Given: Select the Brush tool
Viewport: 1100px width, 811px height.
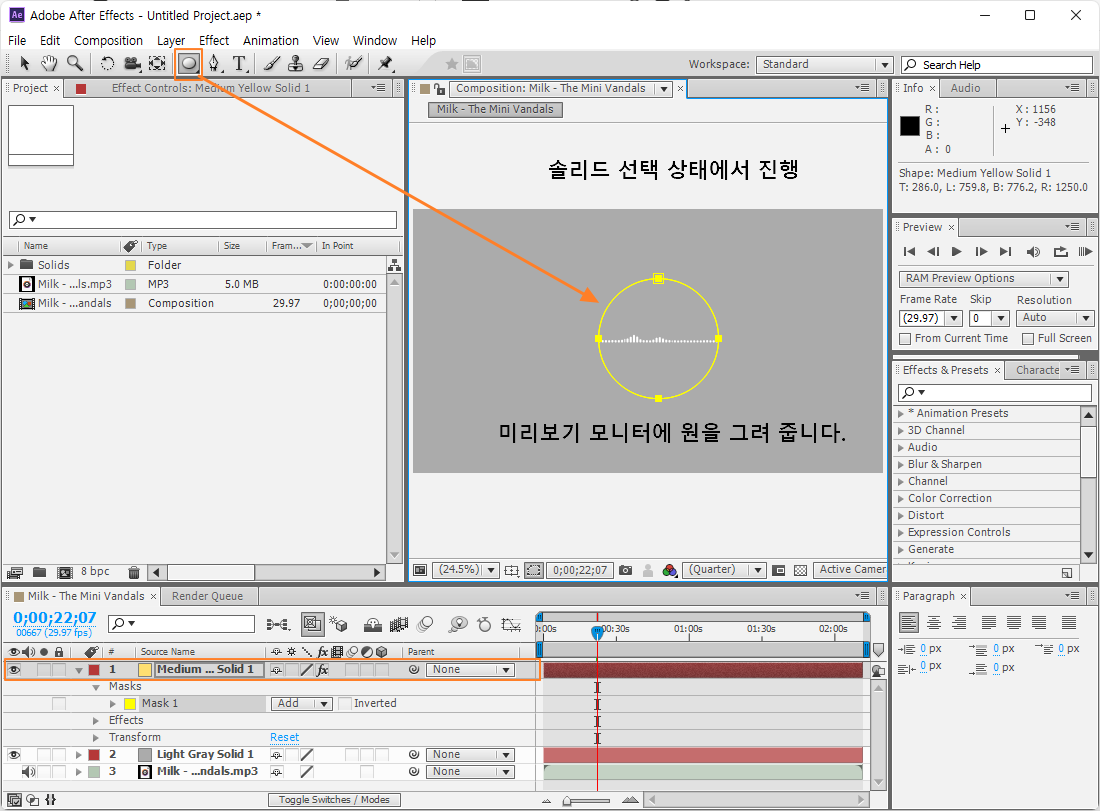Looking at the screenshot, I should (271, 64).
